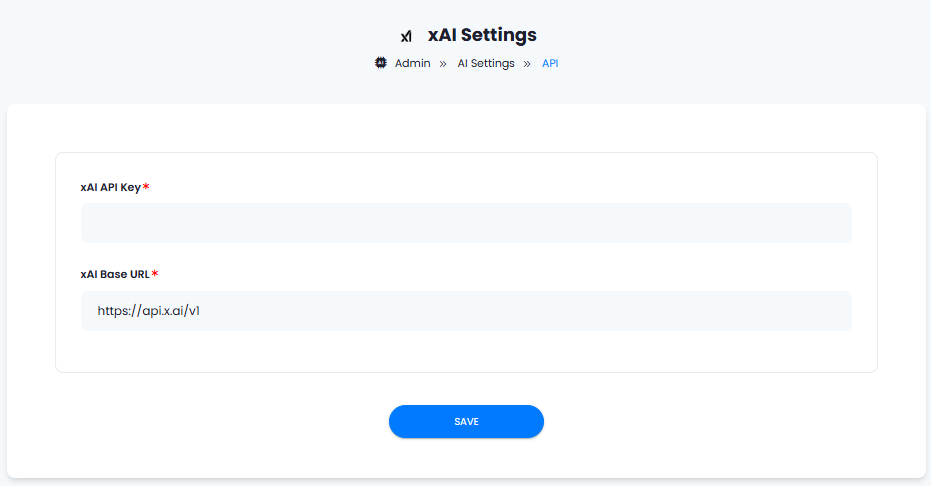Screen dimensions: 931x486
Task: Focus the empty xAI API Key field
Action: 466,223
